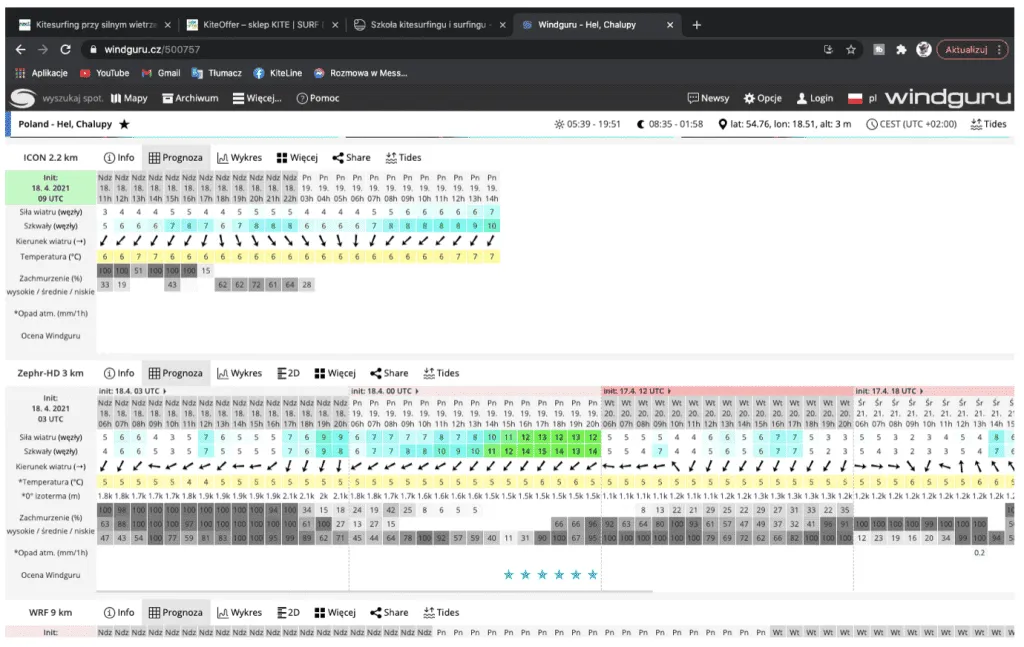Show Info for the ICON 2.2 km model
This screenshot has height=647, width=1024.
point(119,157)
